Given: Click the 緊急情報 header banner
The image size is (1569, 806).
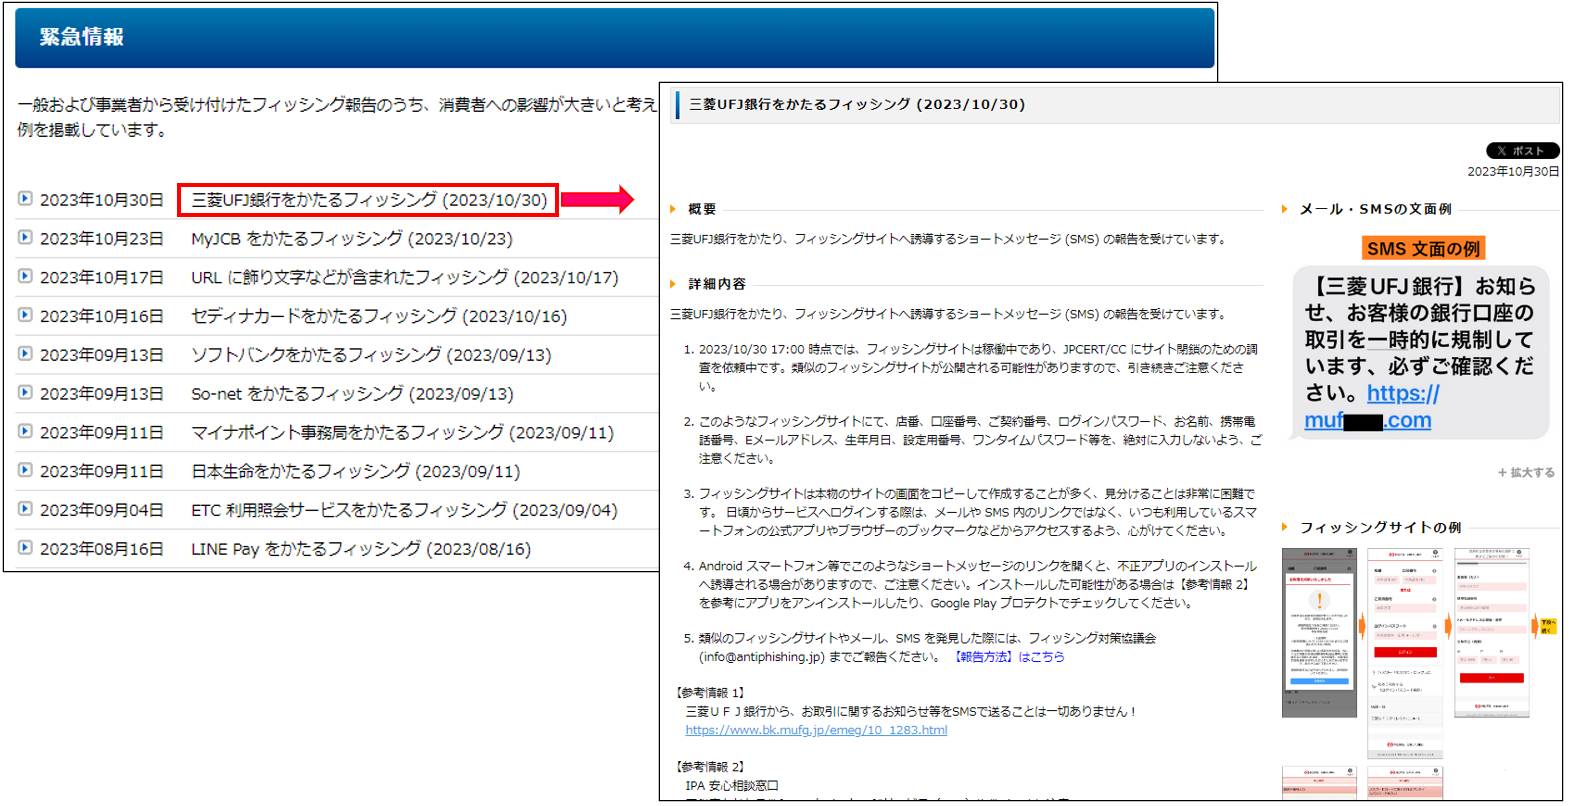Looking at the screenshot, I should (615, 37).
